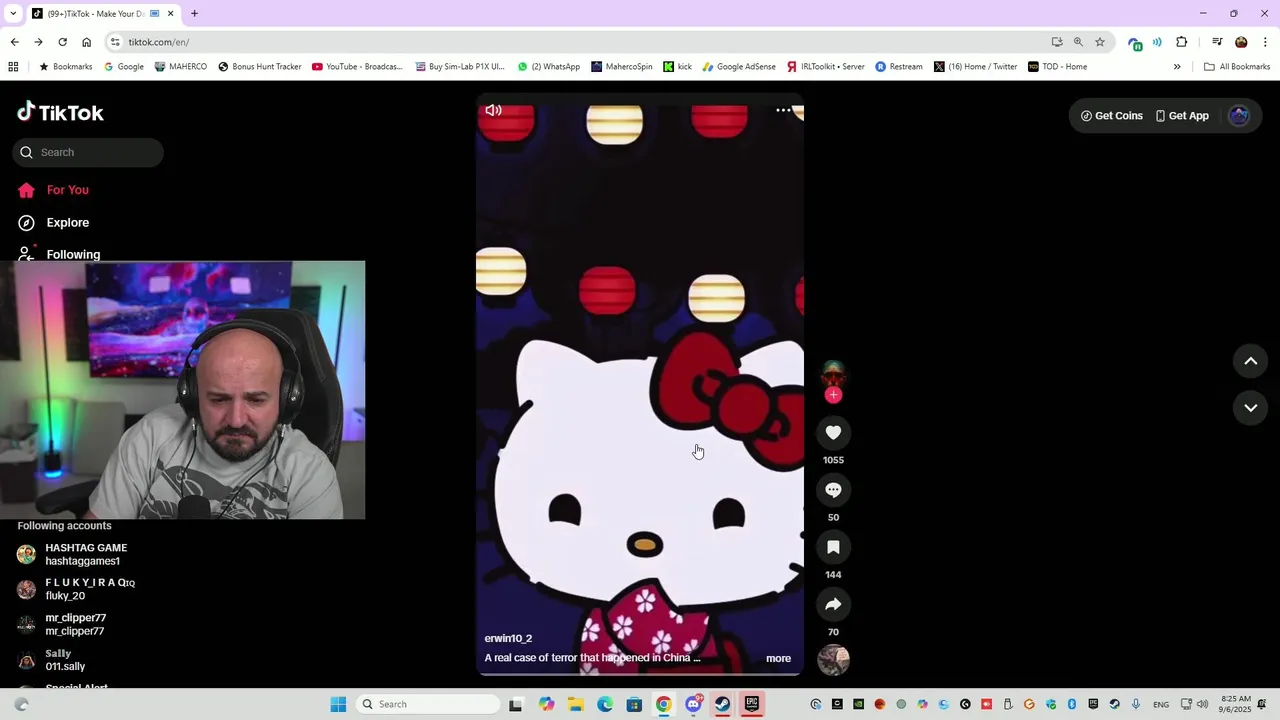Bookmark the video with the save icon

tap(833, 547)
